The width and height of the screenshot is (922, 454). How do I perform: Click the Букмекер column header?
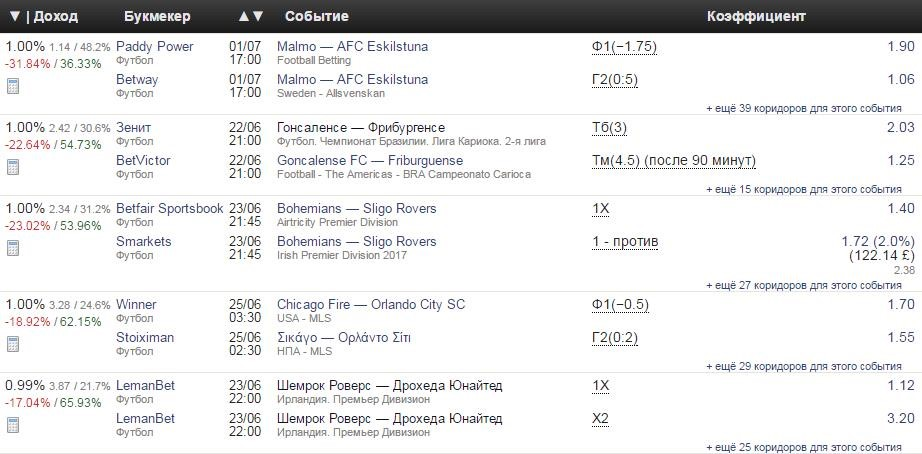tap(157, 16)
